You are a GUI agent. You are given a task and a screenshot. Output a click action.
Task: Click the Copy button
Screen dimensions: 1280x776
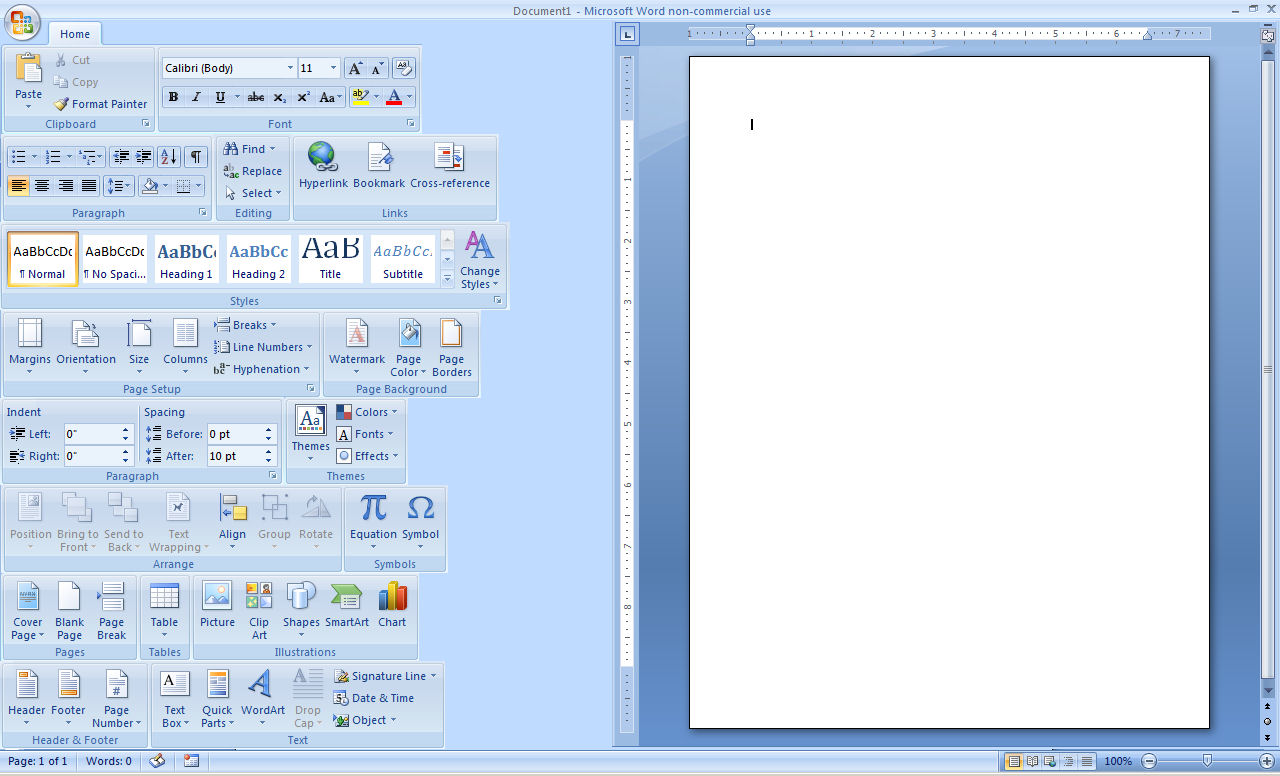[76, 82]
